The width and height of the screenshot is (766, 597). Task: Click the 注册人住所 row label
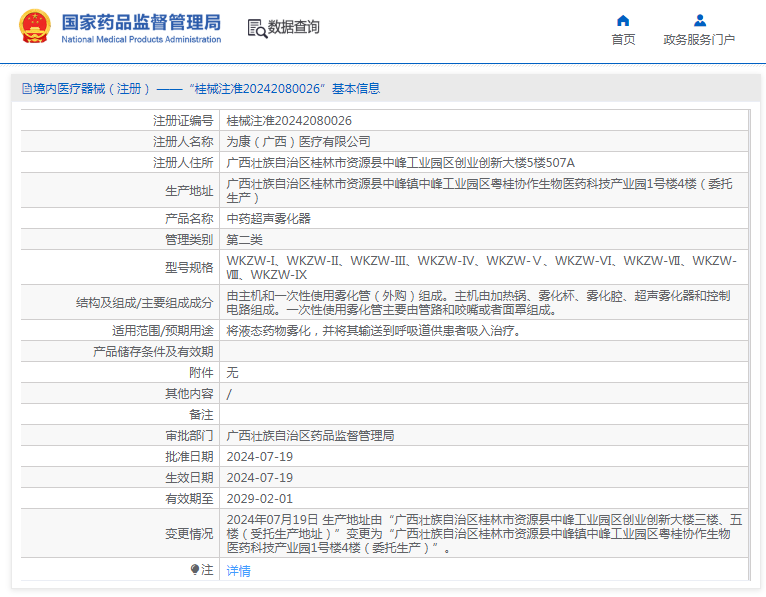coord(183,163)
